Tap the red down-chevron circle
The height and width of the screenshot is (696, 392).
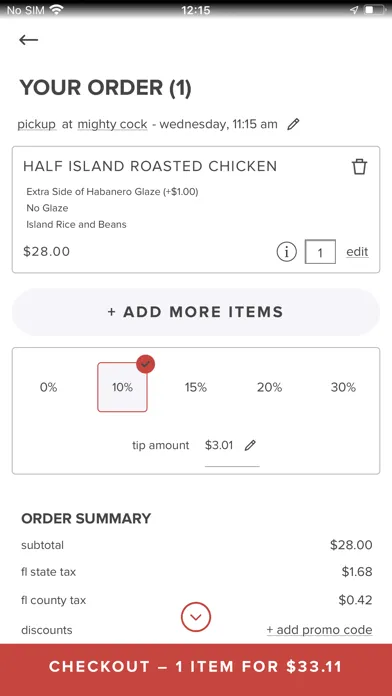196,617
